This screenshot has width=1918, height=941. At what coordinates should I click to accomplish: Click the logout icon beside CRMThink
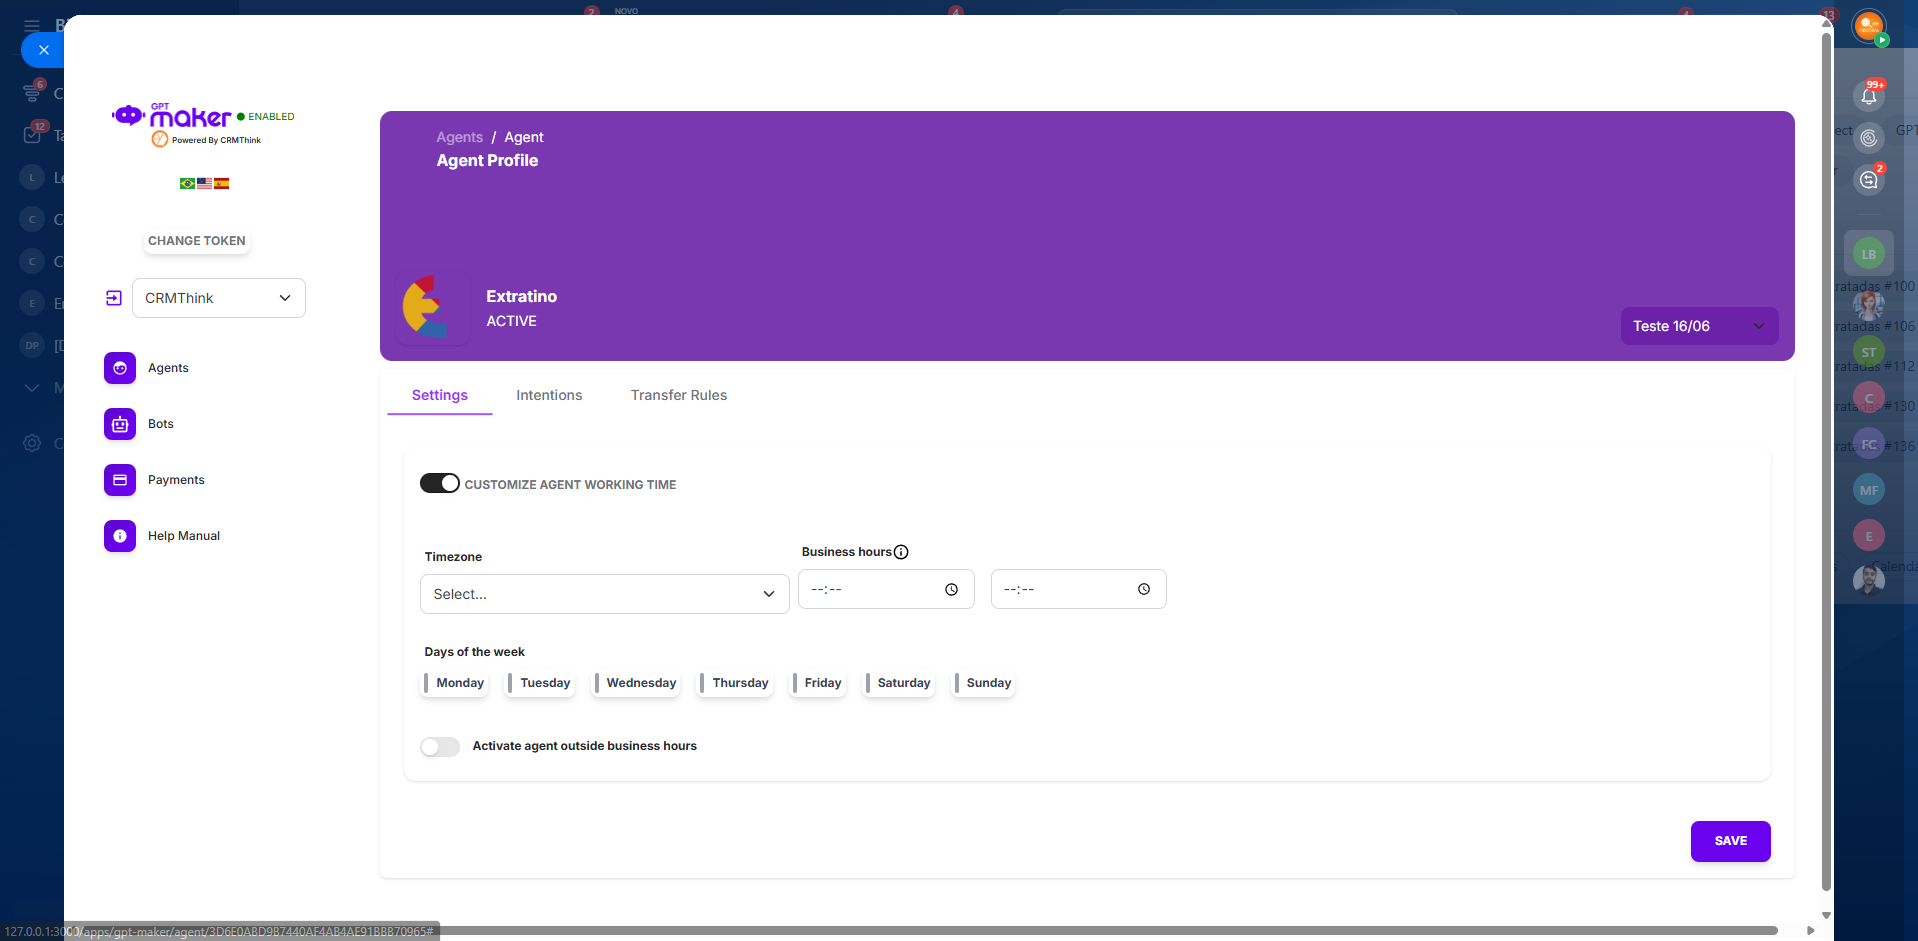click(x=114, y=298)
